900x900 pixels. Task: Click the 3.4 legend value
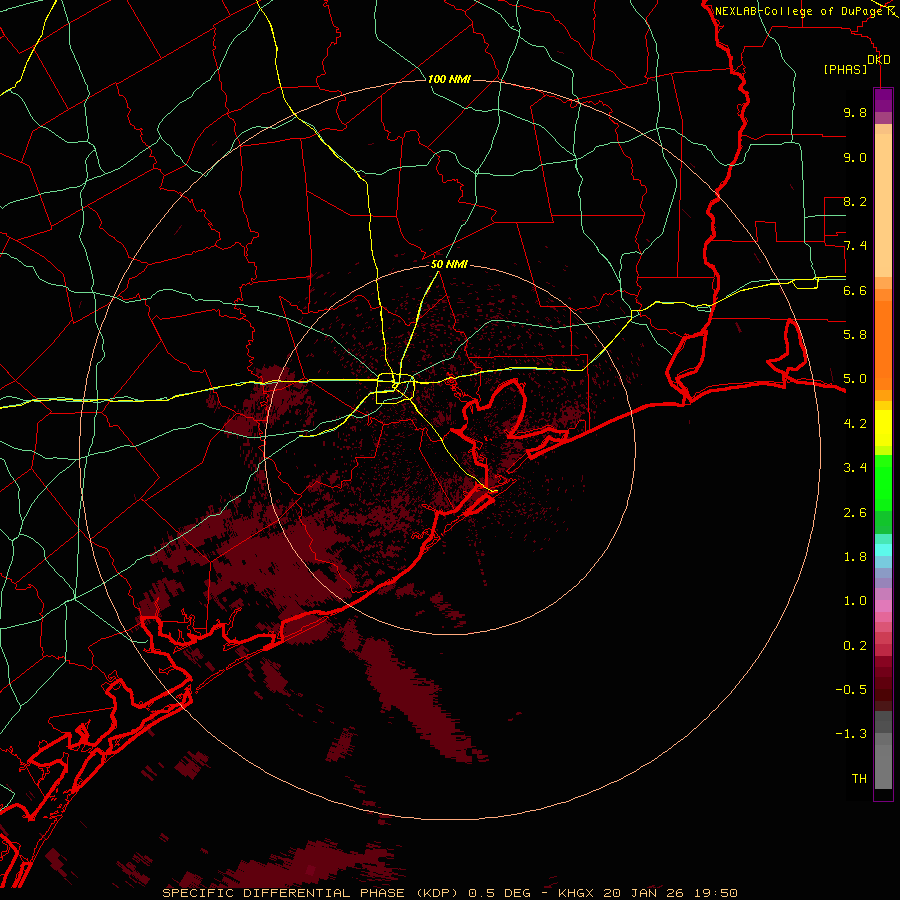tap(855, 468)
